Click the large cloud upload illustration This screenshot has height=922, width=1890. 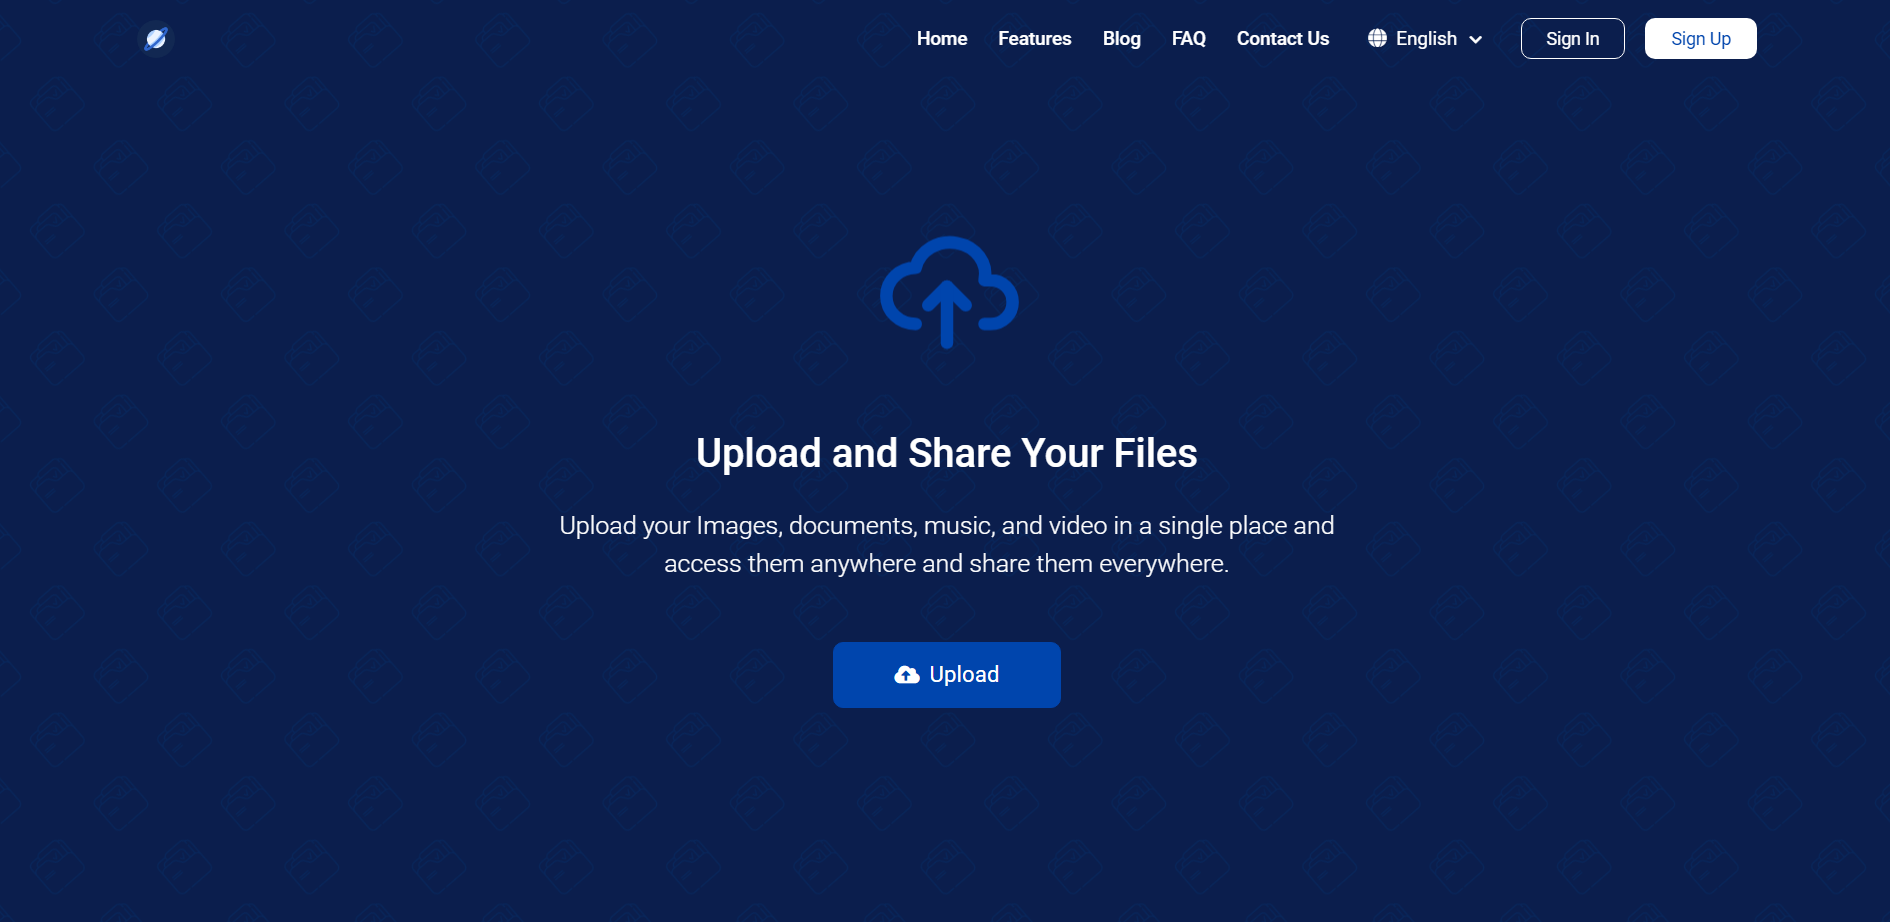coord(947,293)
